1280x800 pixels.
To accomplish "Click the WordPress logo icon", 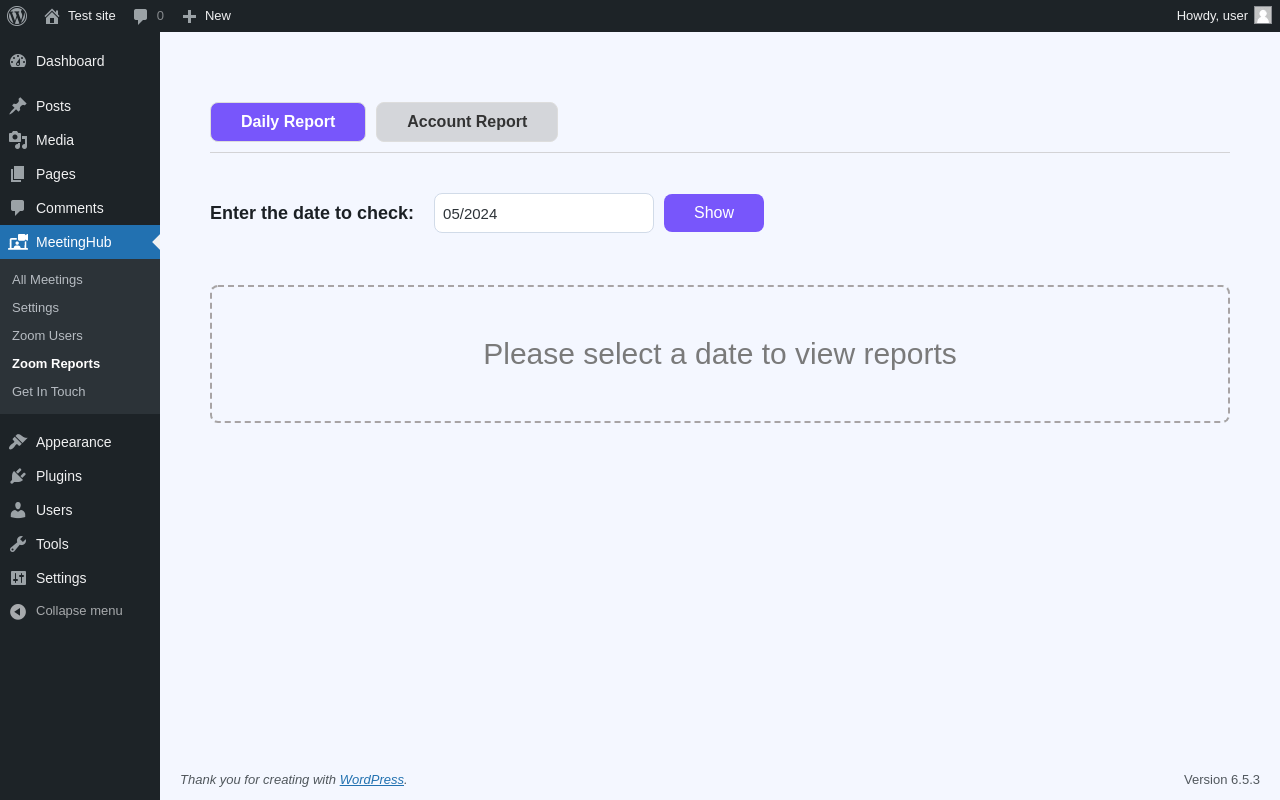I will [17, 16].
